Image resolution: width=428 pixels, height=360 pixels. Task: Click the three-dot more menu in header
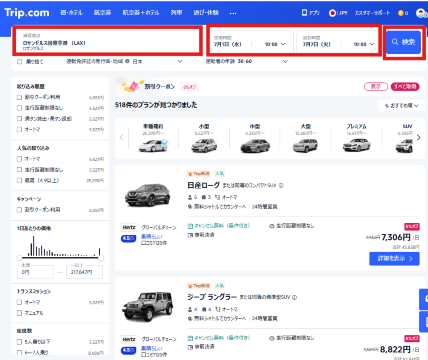pos(233,13)
